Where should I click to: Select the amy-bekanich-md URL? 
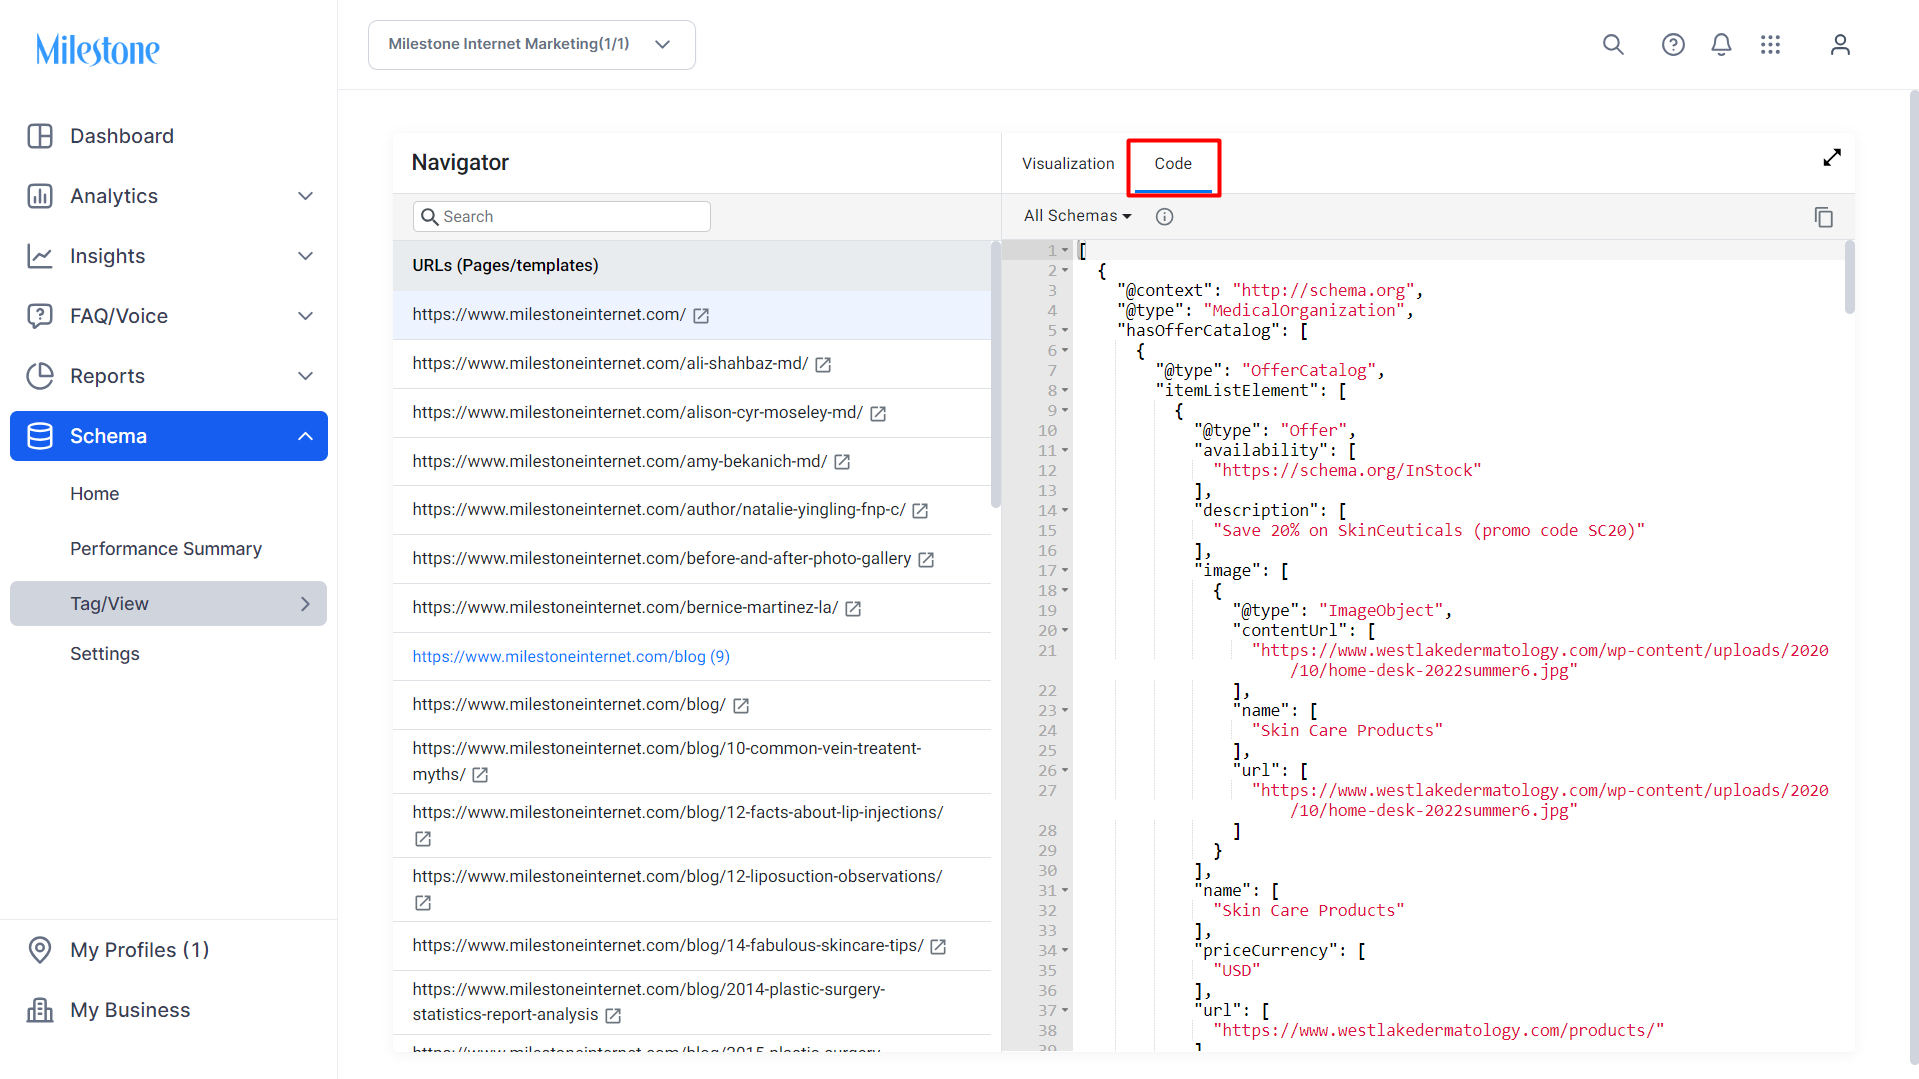pos(620,462)
